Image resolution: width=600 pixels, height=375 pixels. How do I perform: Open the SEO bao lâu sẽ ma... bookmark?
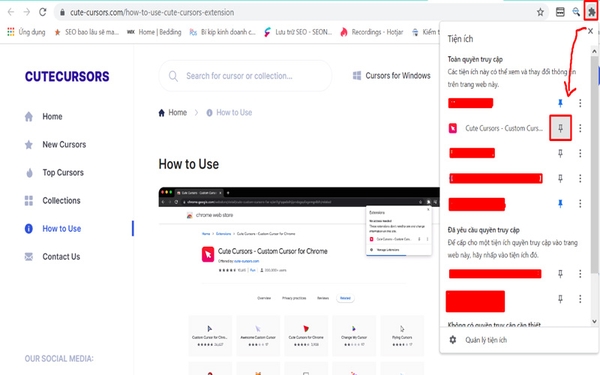click(x=86, y=32)
